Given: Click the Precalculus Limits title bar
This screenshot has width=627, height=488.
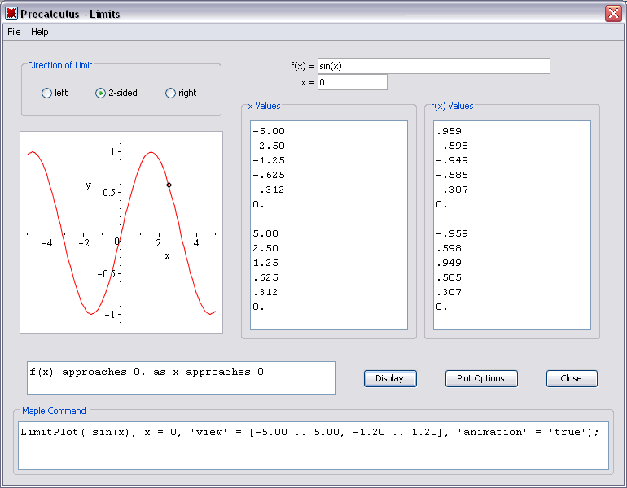Looking at the screenshot, I should pyautogui.click(x=300, y=12).
